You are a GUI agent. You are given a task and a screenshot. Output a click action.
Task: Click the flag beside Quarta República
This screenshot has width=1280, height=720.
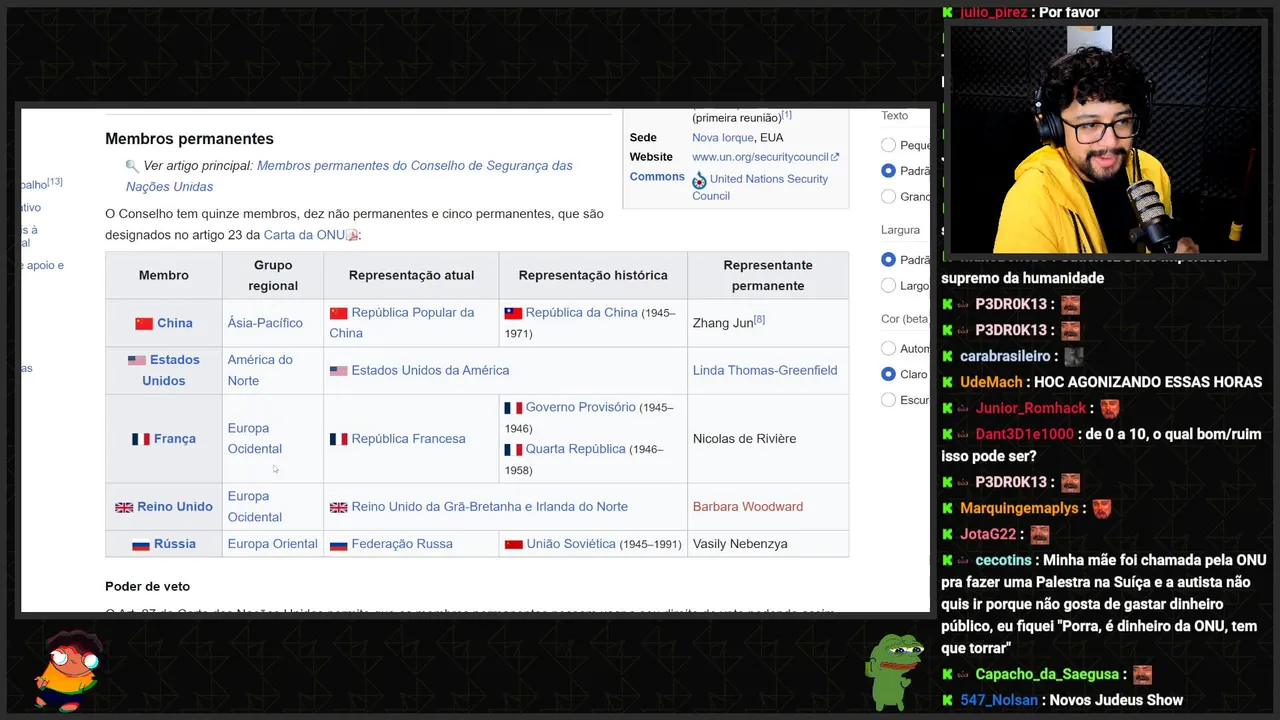513,449
